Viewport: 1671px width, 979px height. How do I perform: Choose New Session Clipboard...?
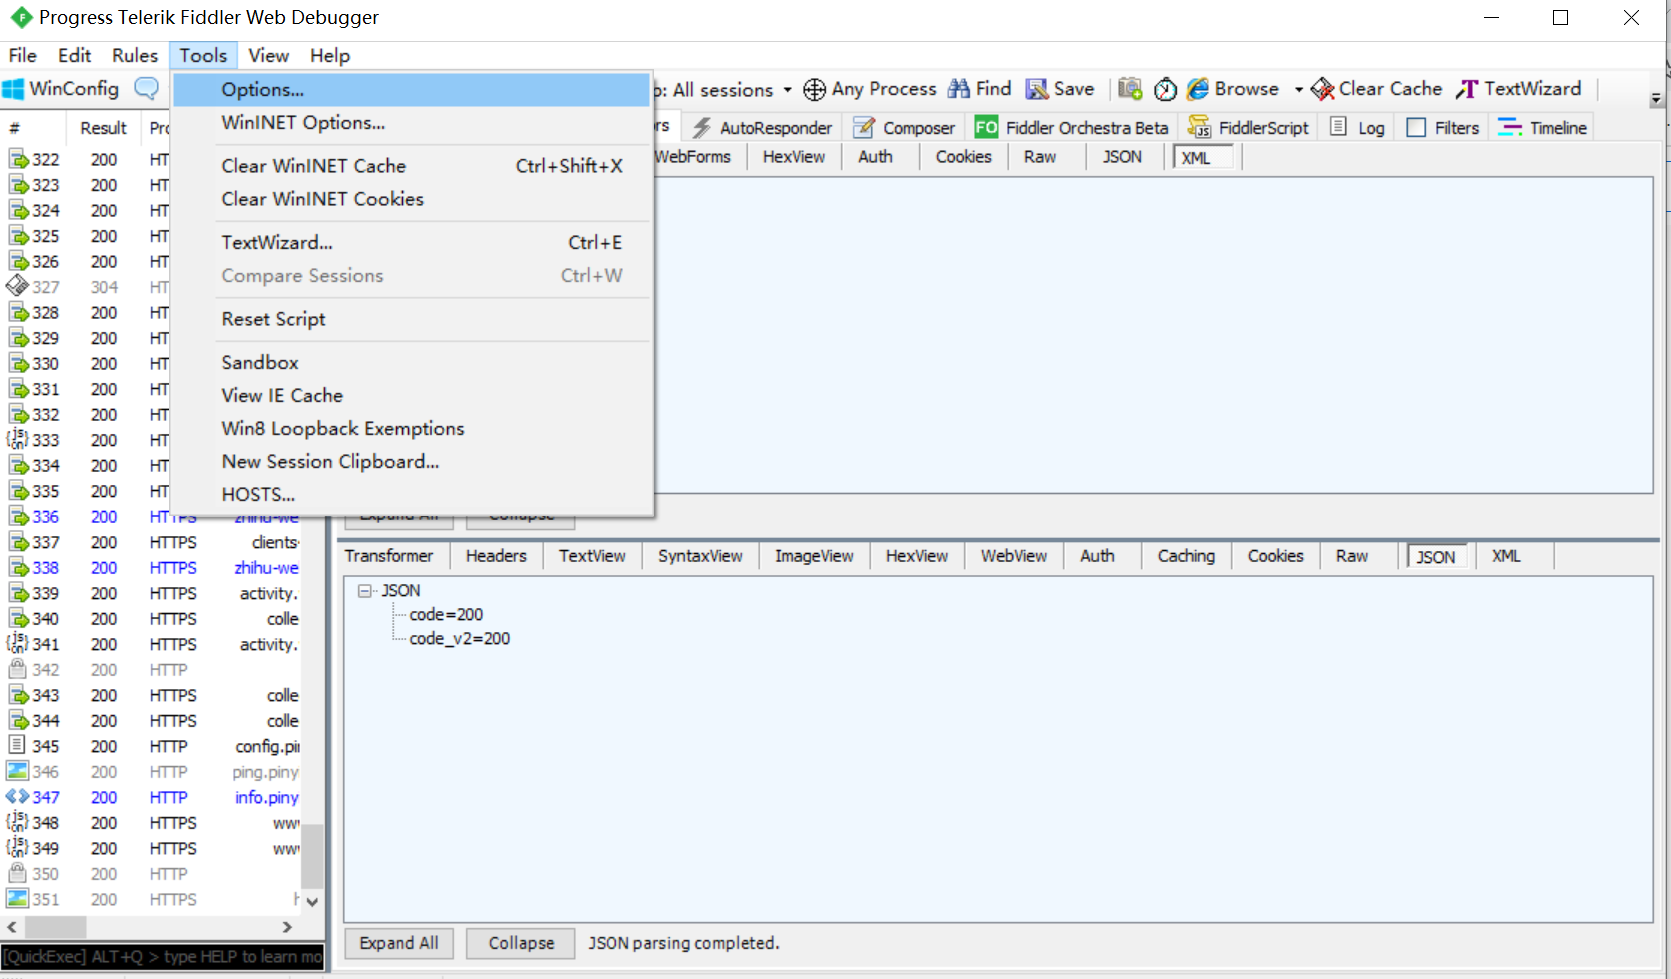tap(411, 461)
